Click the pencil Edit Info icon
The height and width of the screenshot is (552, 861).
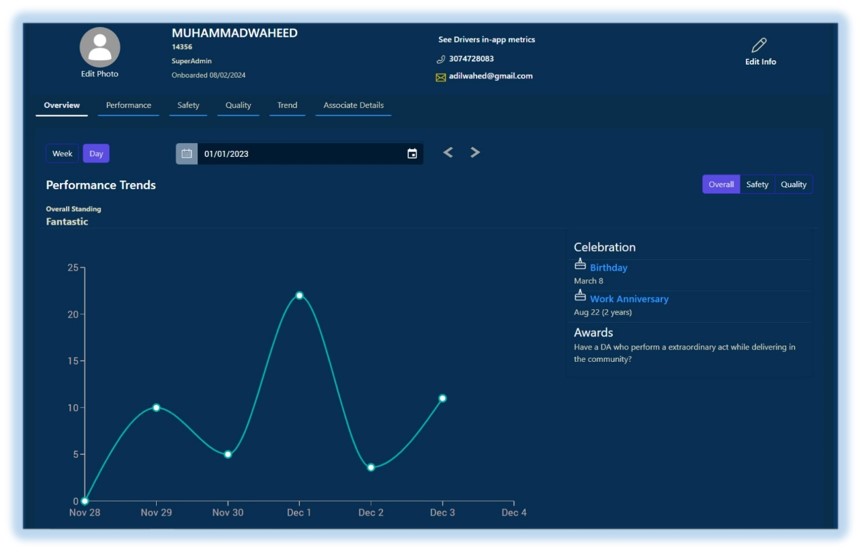(x=759, y=45)
